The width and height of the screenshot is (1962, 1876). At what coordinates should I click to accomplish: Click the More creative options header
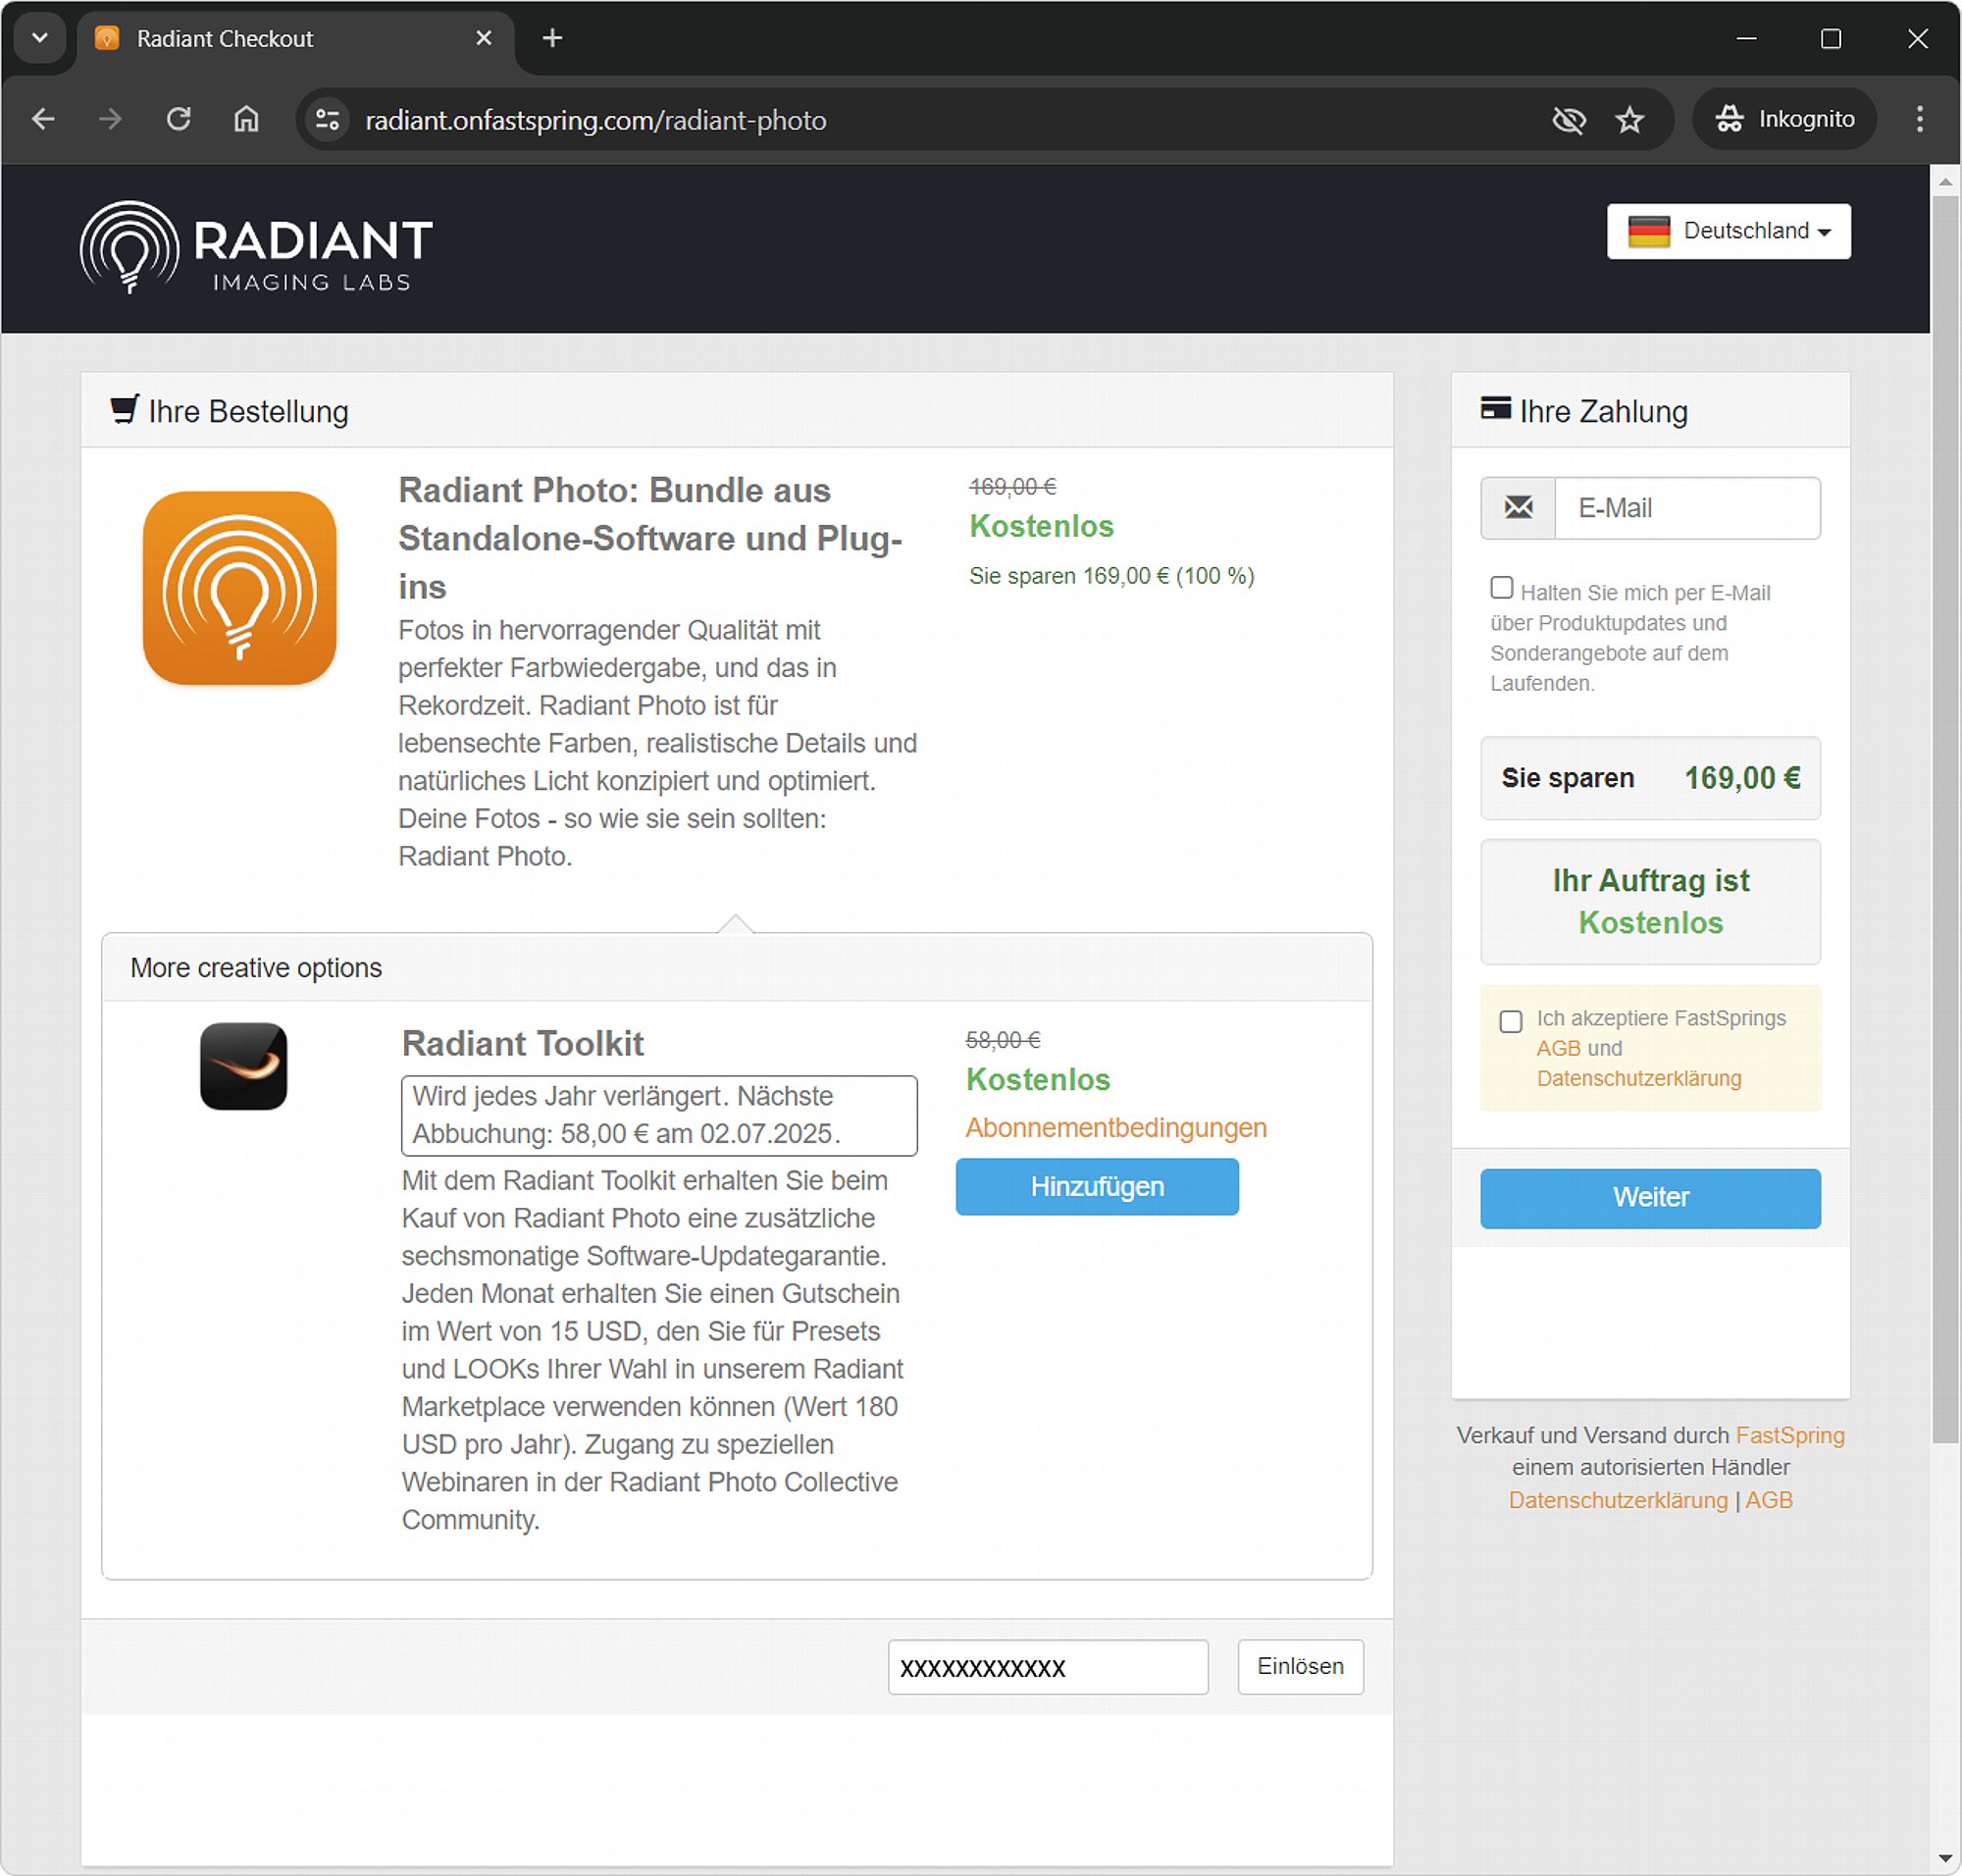(737, 968)
